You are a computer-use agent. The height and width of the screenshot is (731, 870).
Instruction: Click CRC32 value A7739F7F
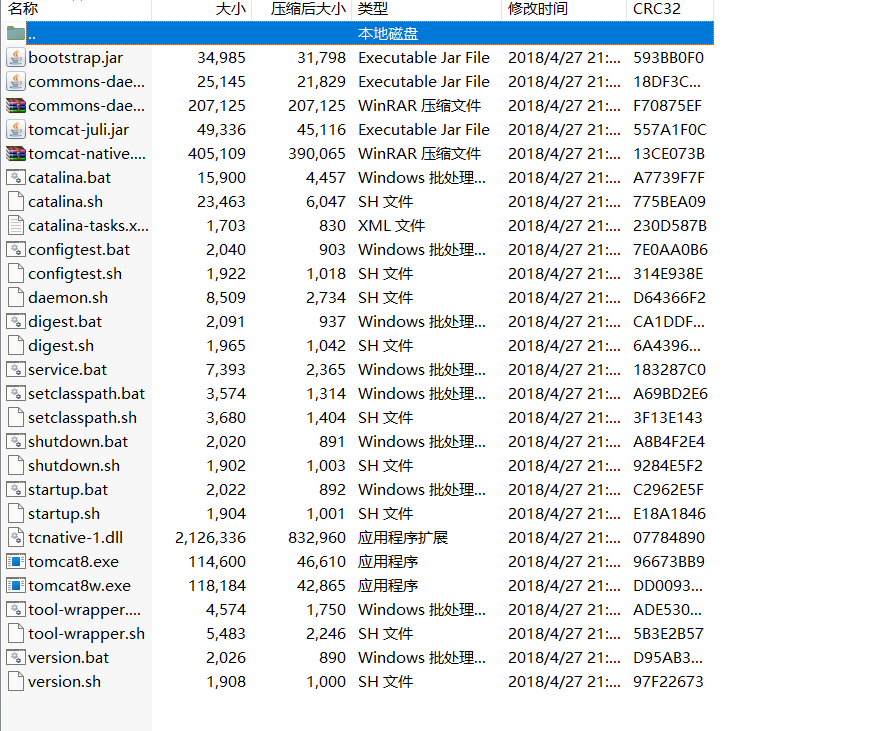point(669,178)
